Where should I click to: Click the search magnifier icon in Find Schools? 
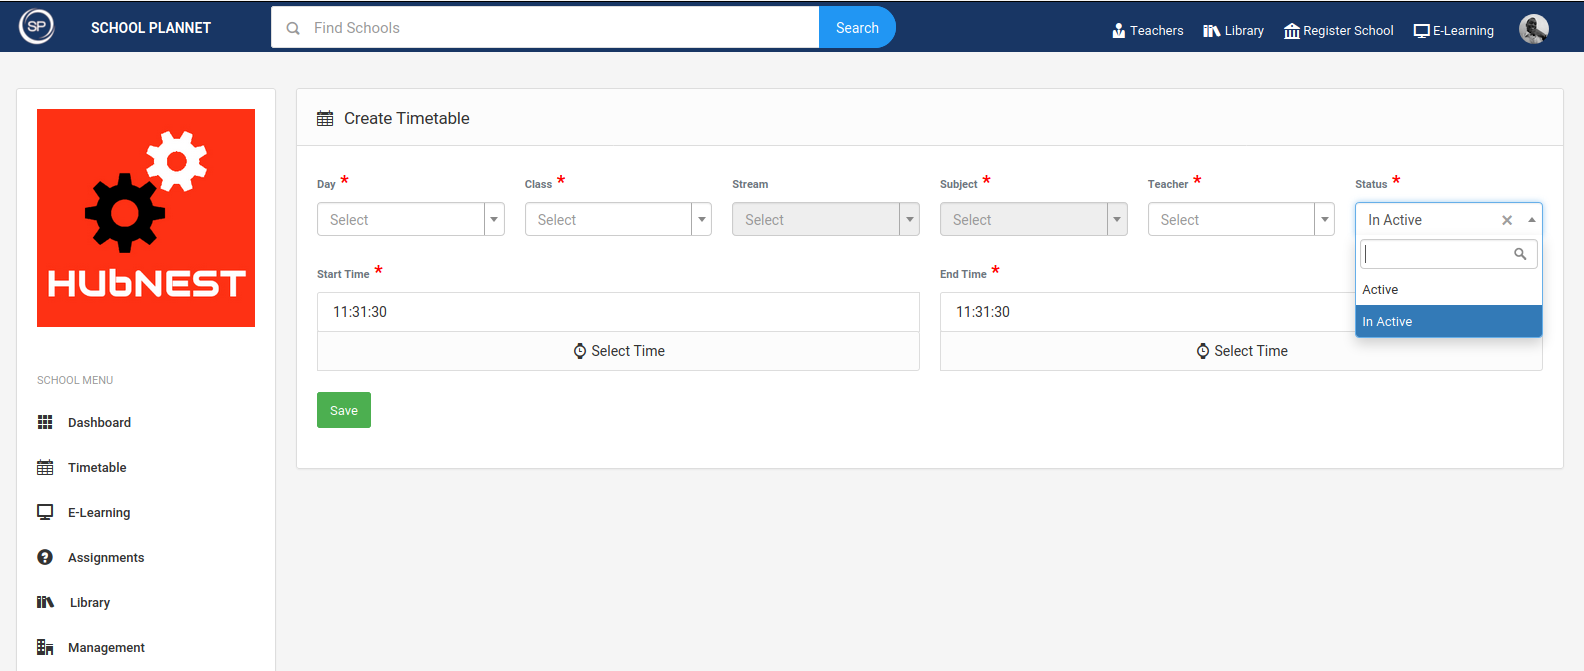click(293, 28)
